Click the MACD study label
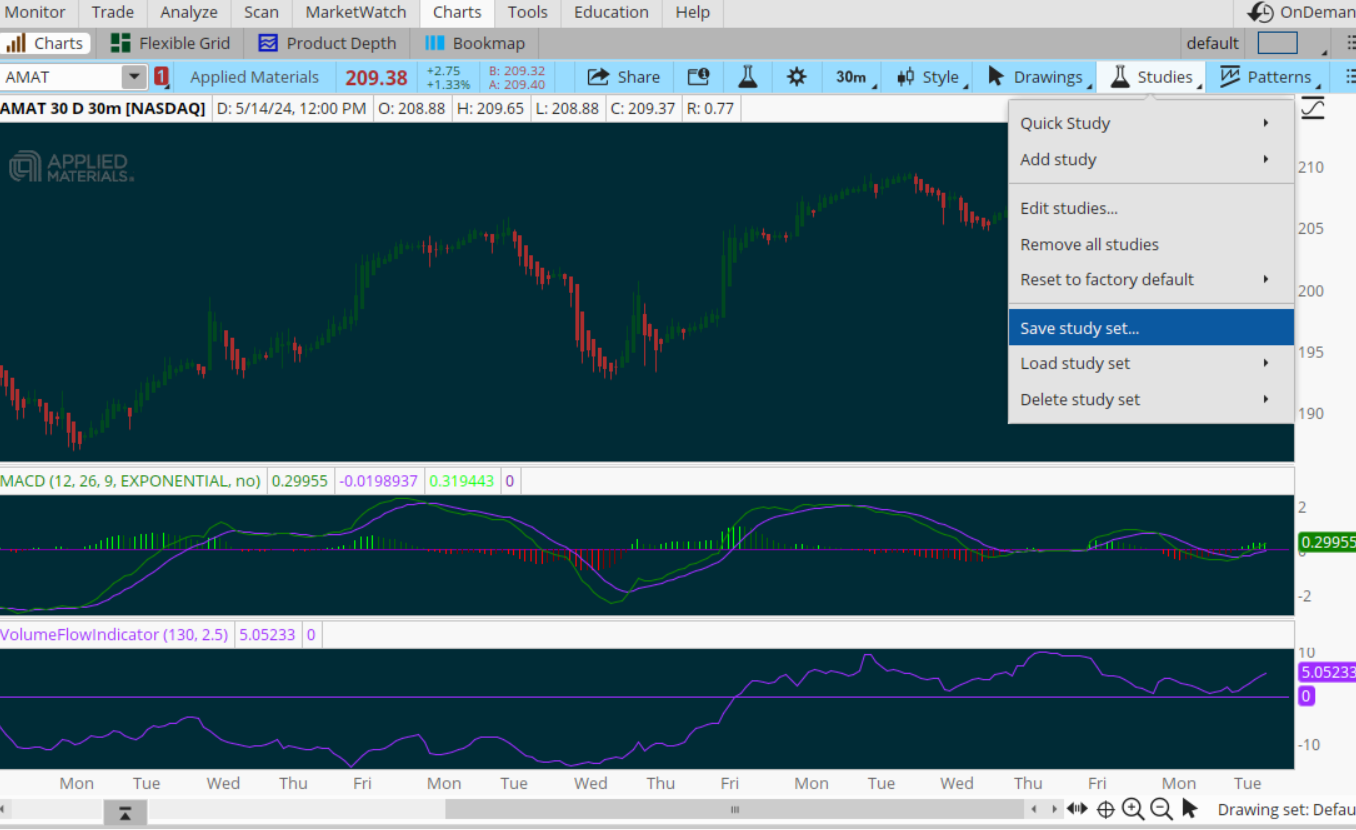 point(130,481)
